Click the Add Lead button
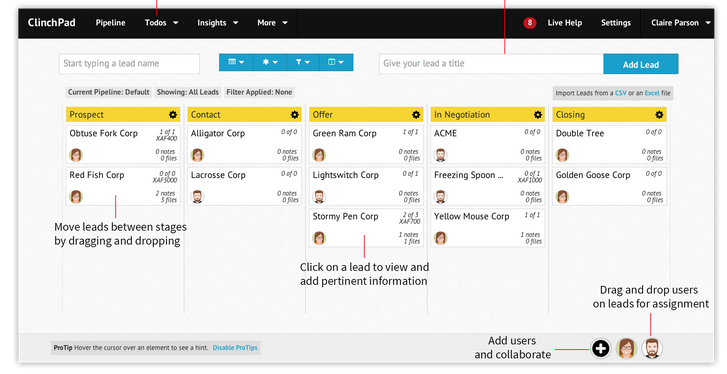Image resolution: width=727 pixels, height=374 pixels. 641,64
